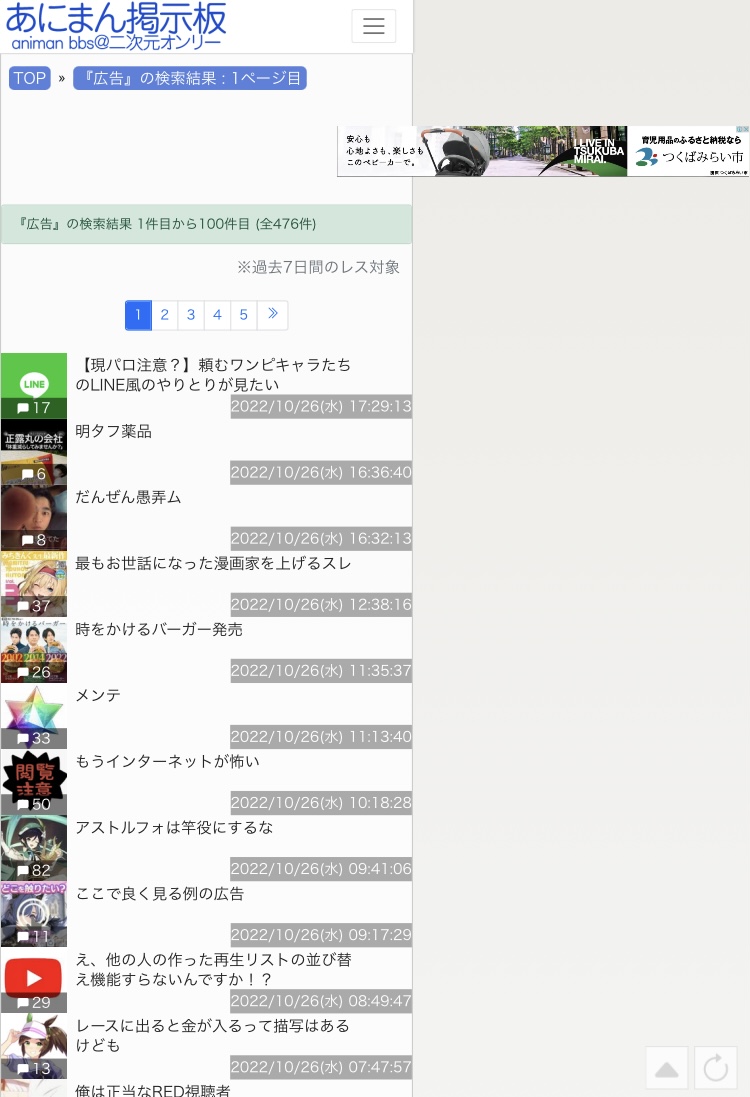750x1097 pixels.
Task: Open thread 頼むワンピキャラたちのLINE風のやりとり
Action: point(213,374)
